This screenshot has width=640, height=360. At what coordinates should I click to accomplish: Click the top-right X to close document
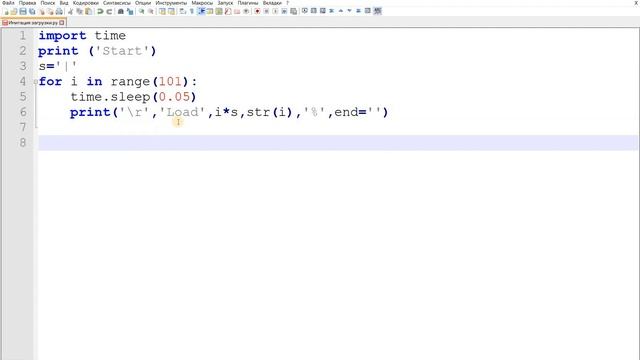click(x=636, y=3)
